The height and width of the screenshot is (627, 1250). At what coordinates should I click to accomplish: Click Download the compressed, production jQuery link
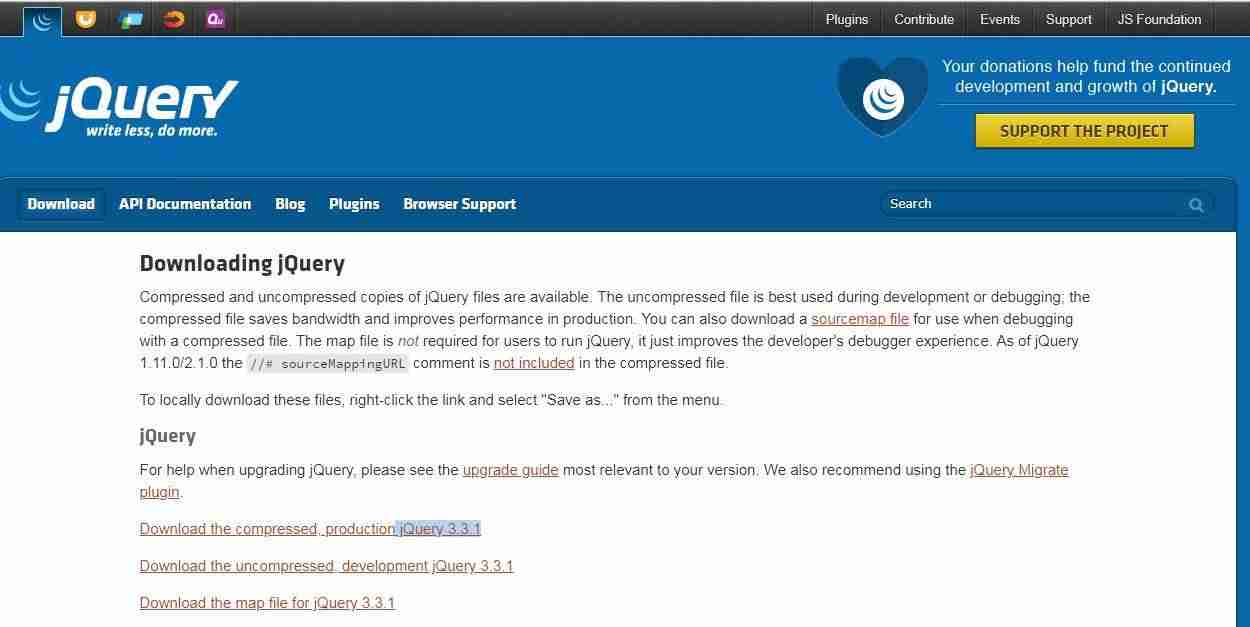[x=310, y=529]
